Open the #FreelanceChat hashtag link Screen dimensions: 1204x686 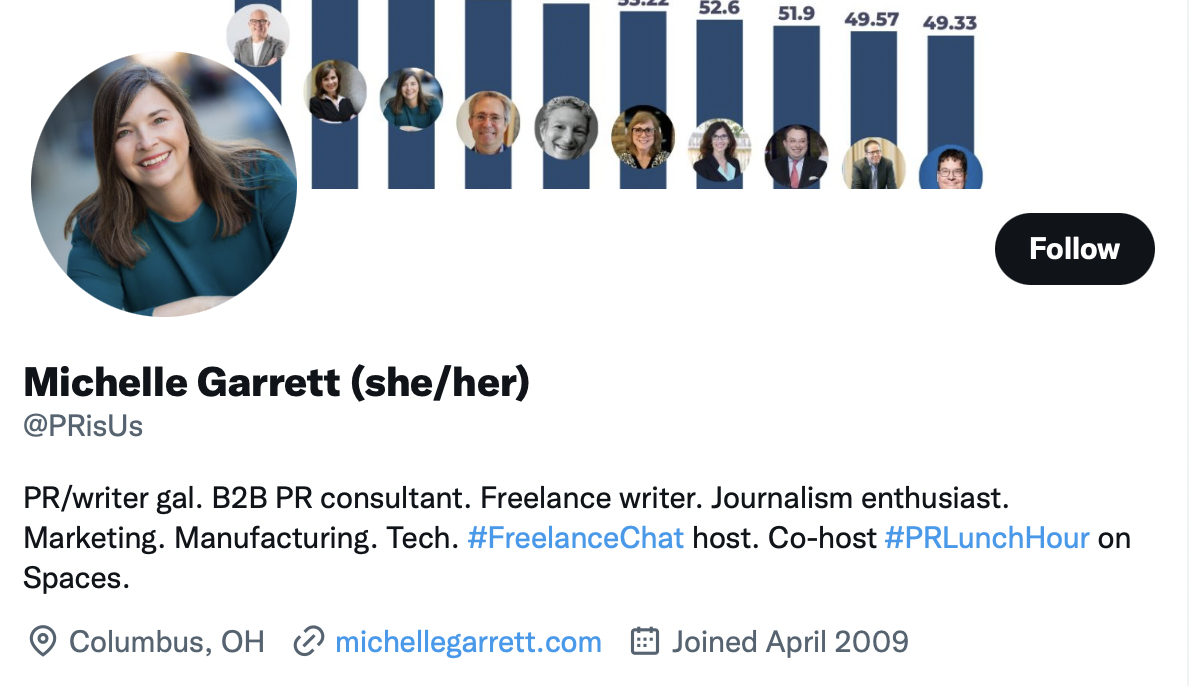coord(575,538)
